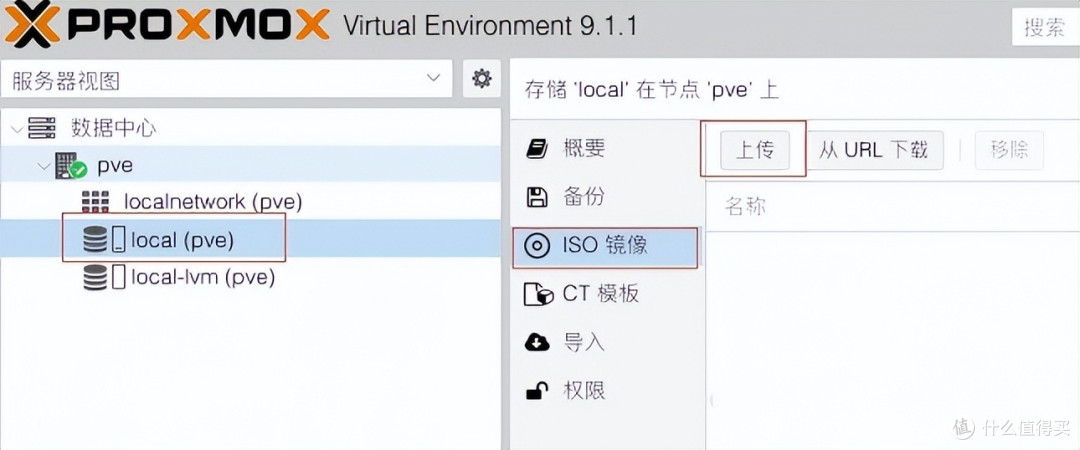Click the Proxmox logo
Image resolution: width=1080 pixels, height=450 pixels.
click(x=165, y=24)
